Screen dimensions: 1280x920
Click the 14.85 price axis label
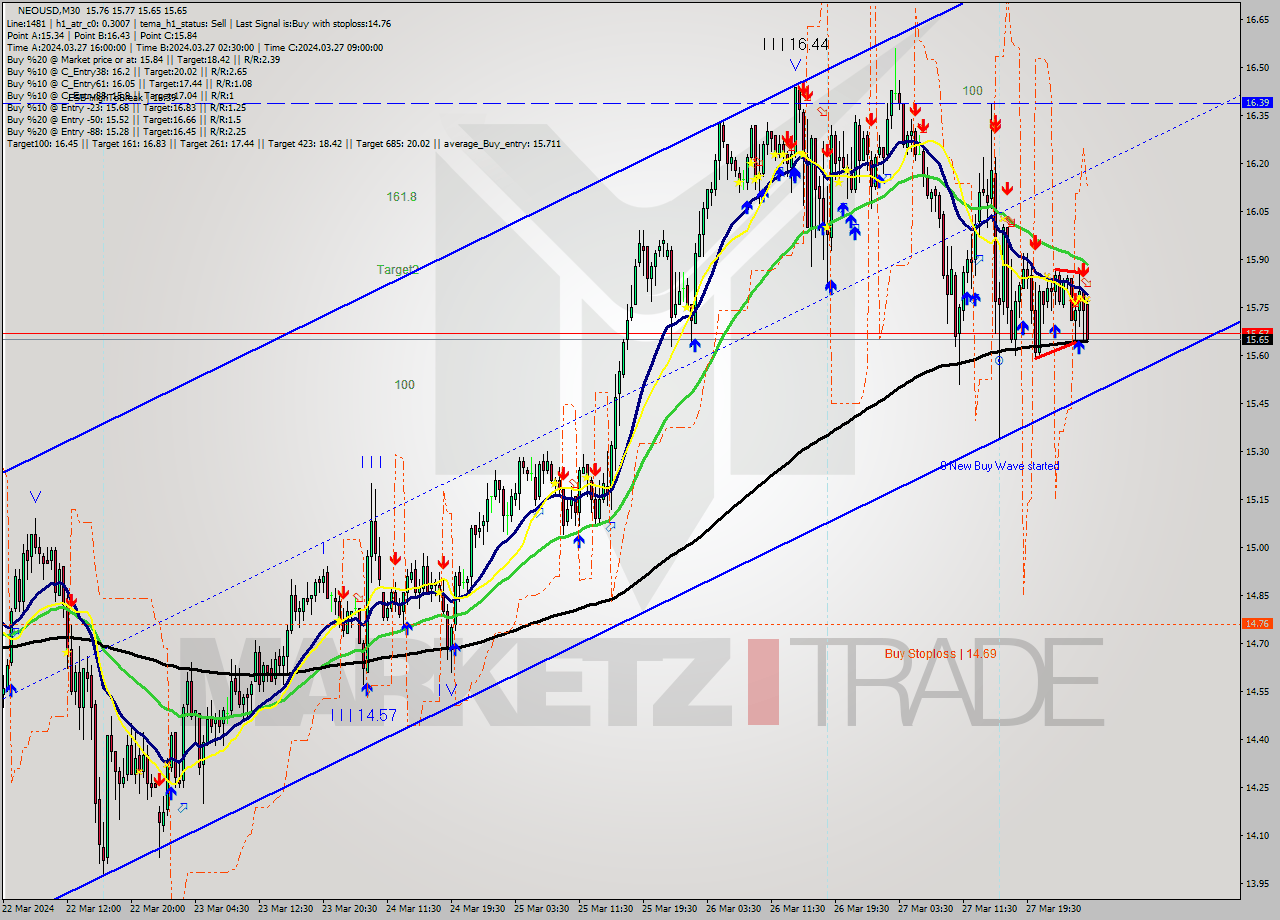point(1256,595)
